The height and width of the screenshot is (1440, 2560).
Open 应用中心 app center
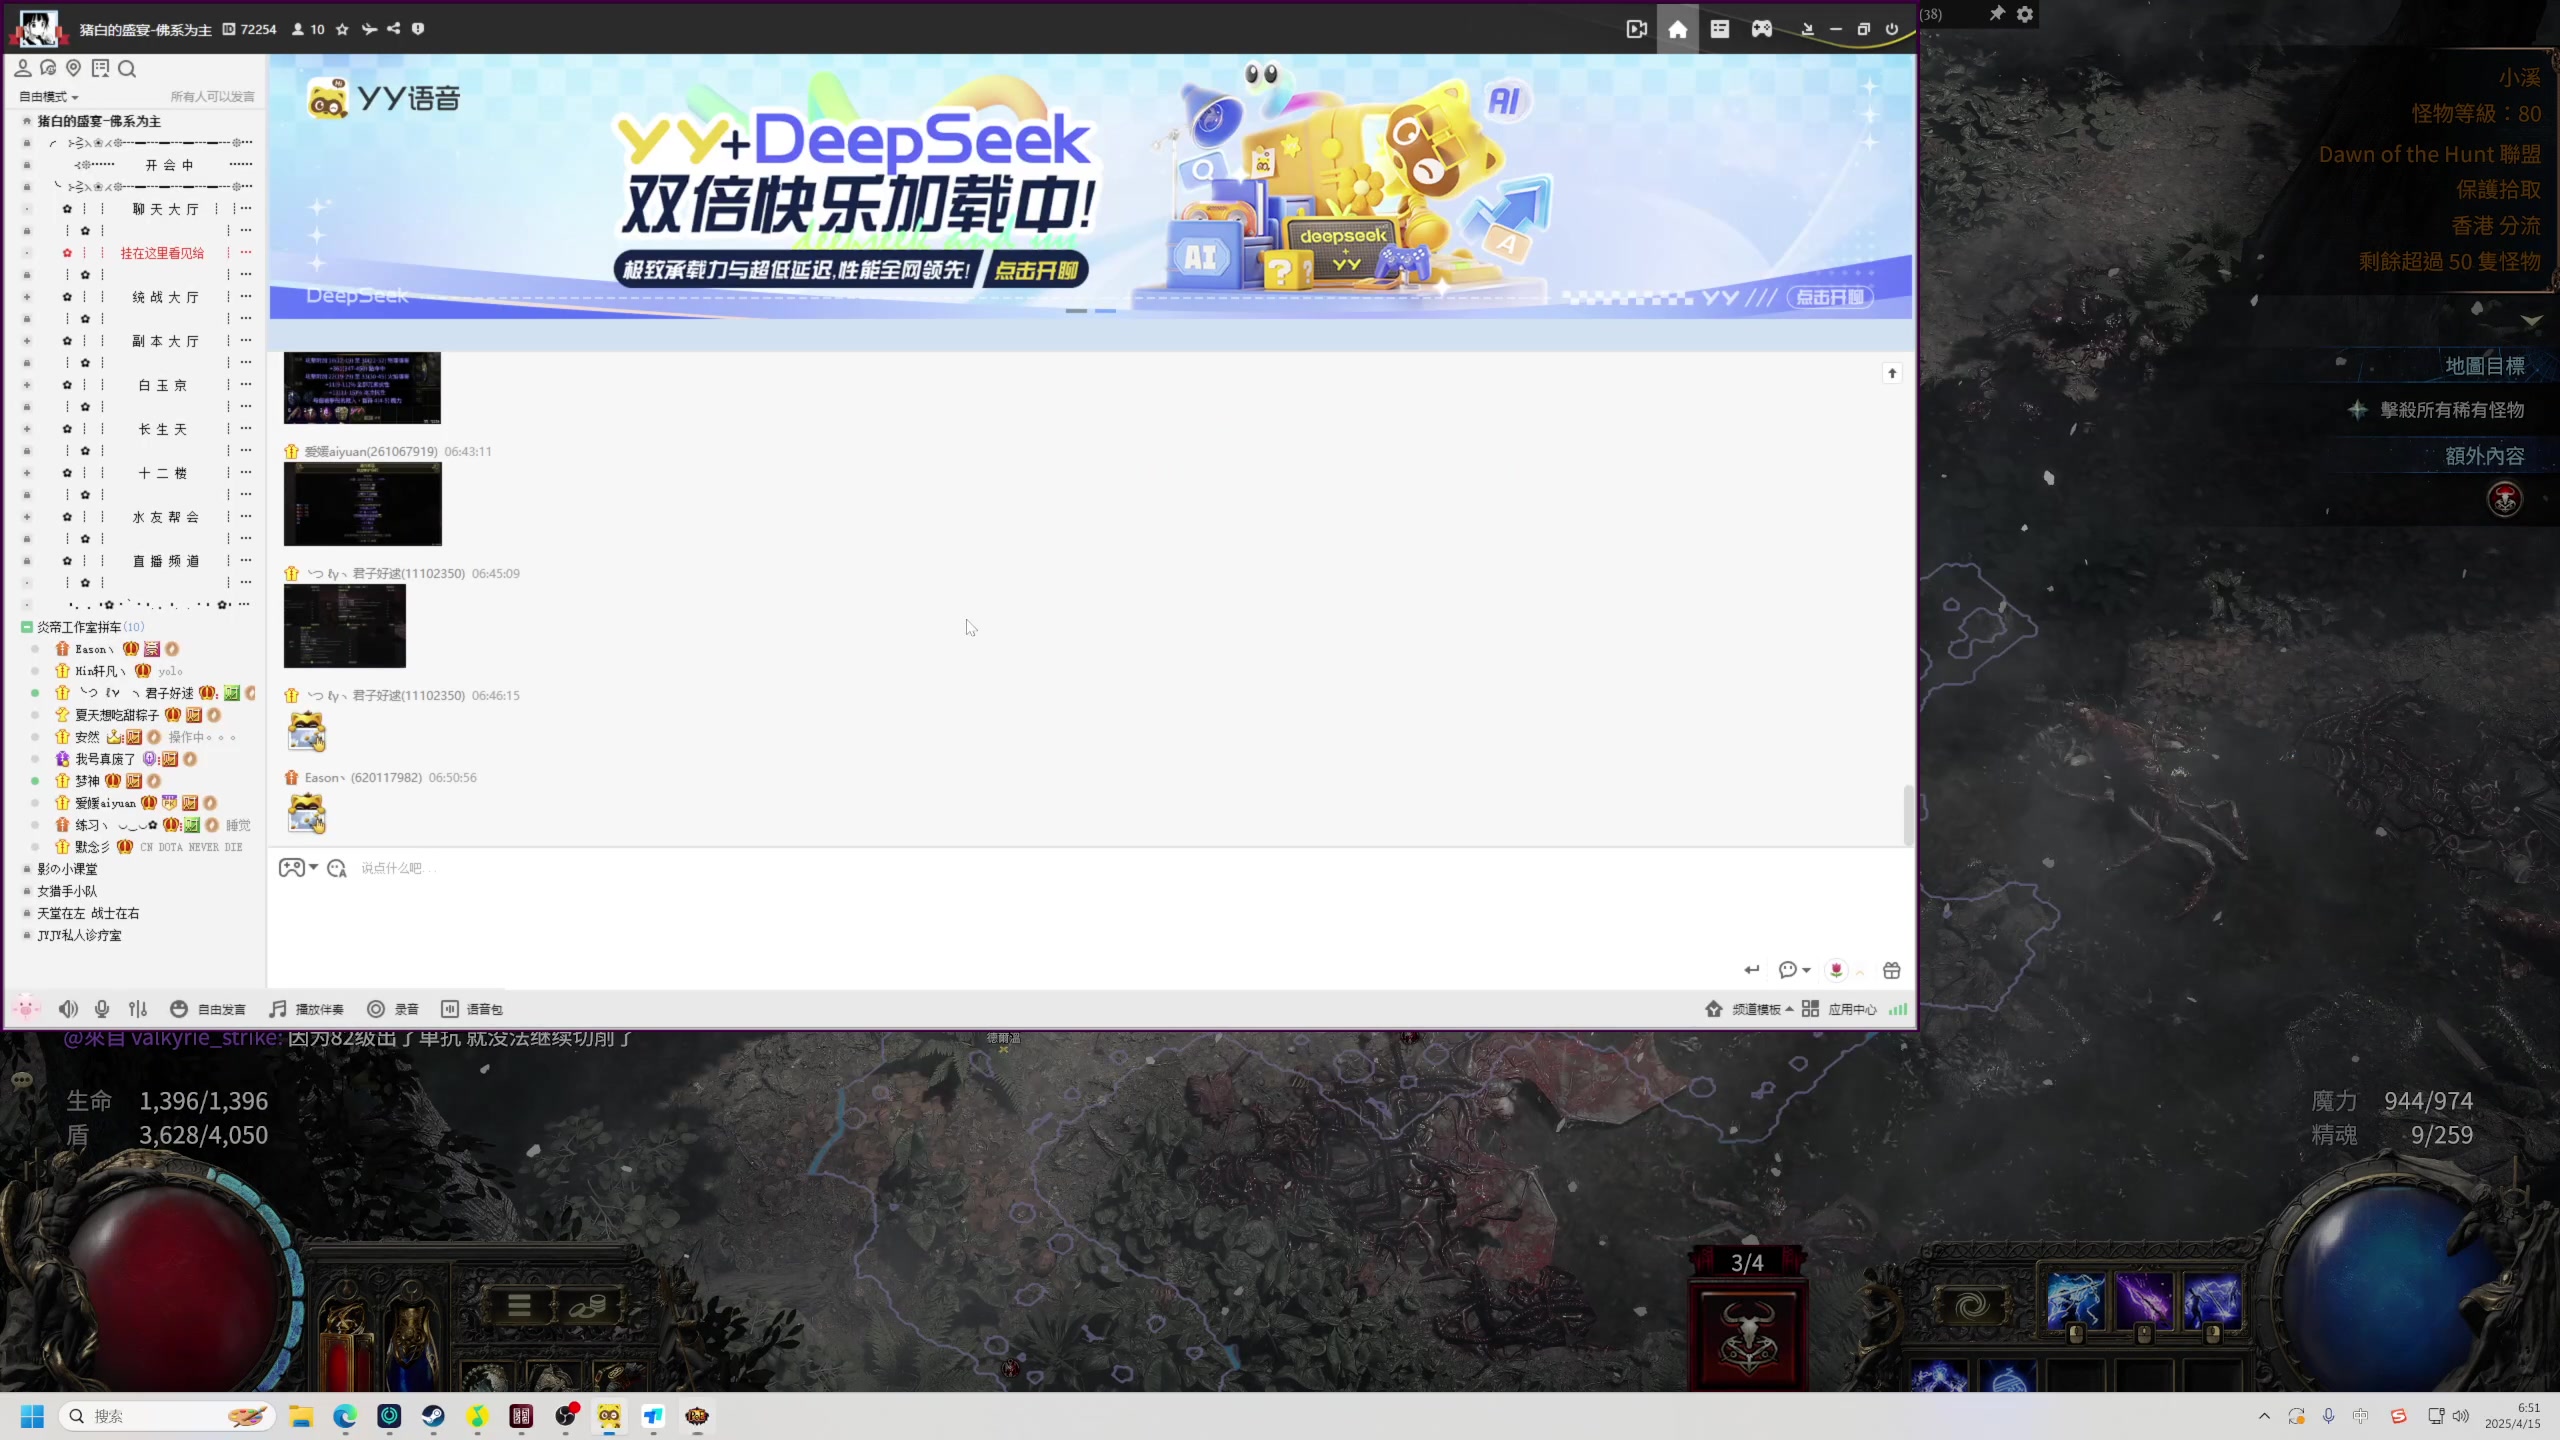[1839, 1009]
